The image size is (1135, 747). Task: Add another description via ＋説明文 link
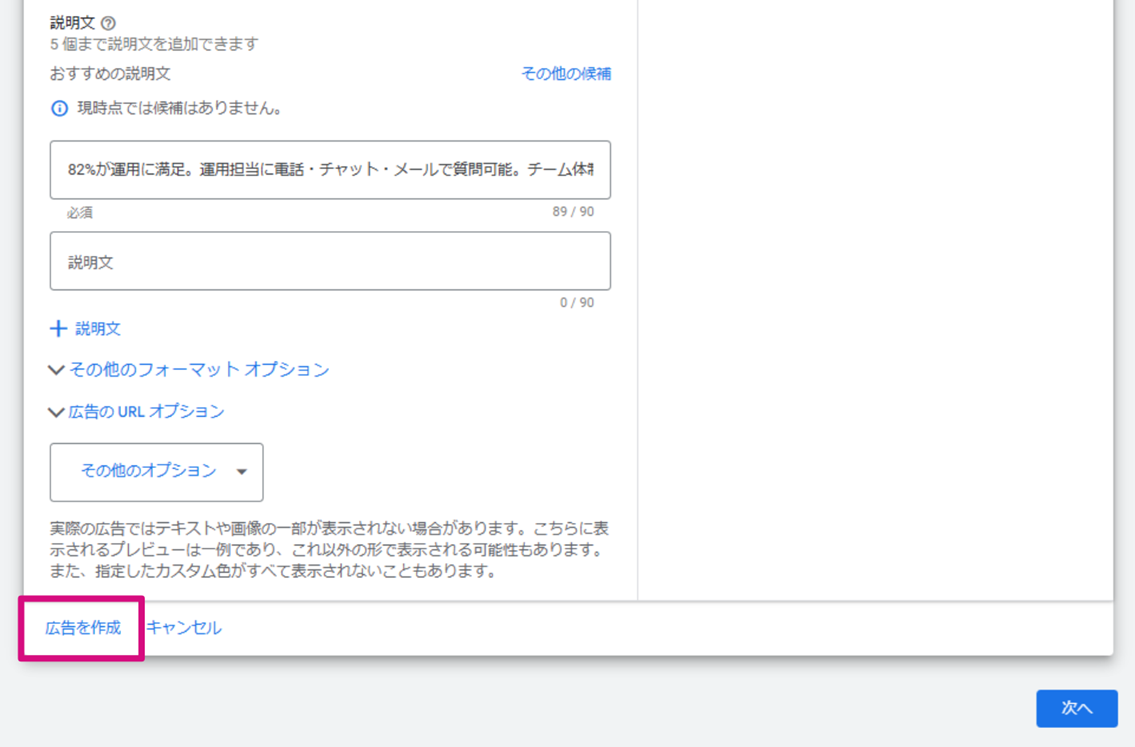point(85,329)
